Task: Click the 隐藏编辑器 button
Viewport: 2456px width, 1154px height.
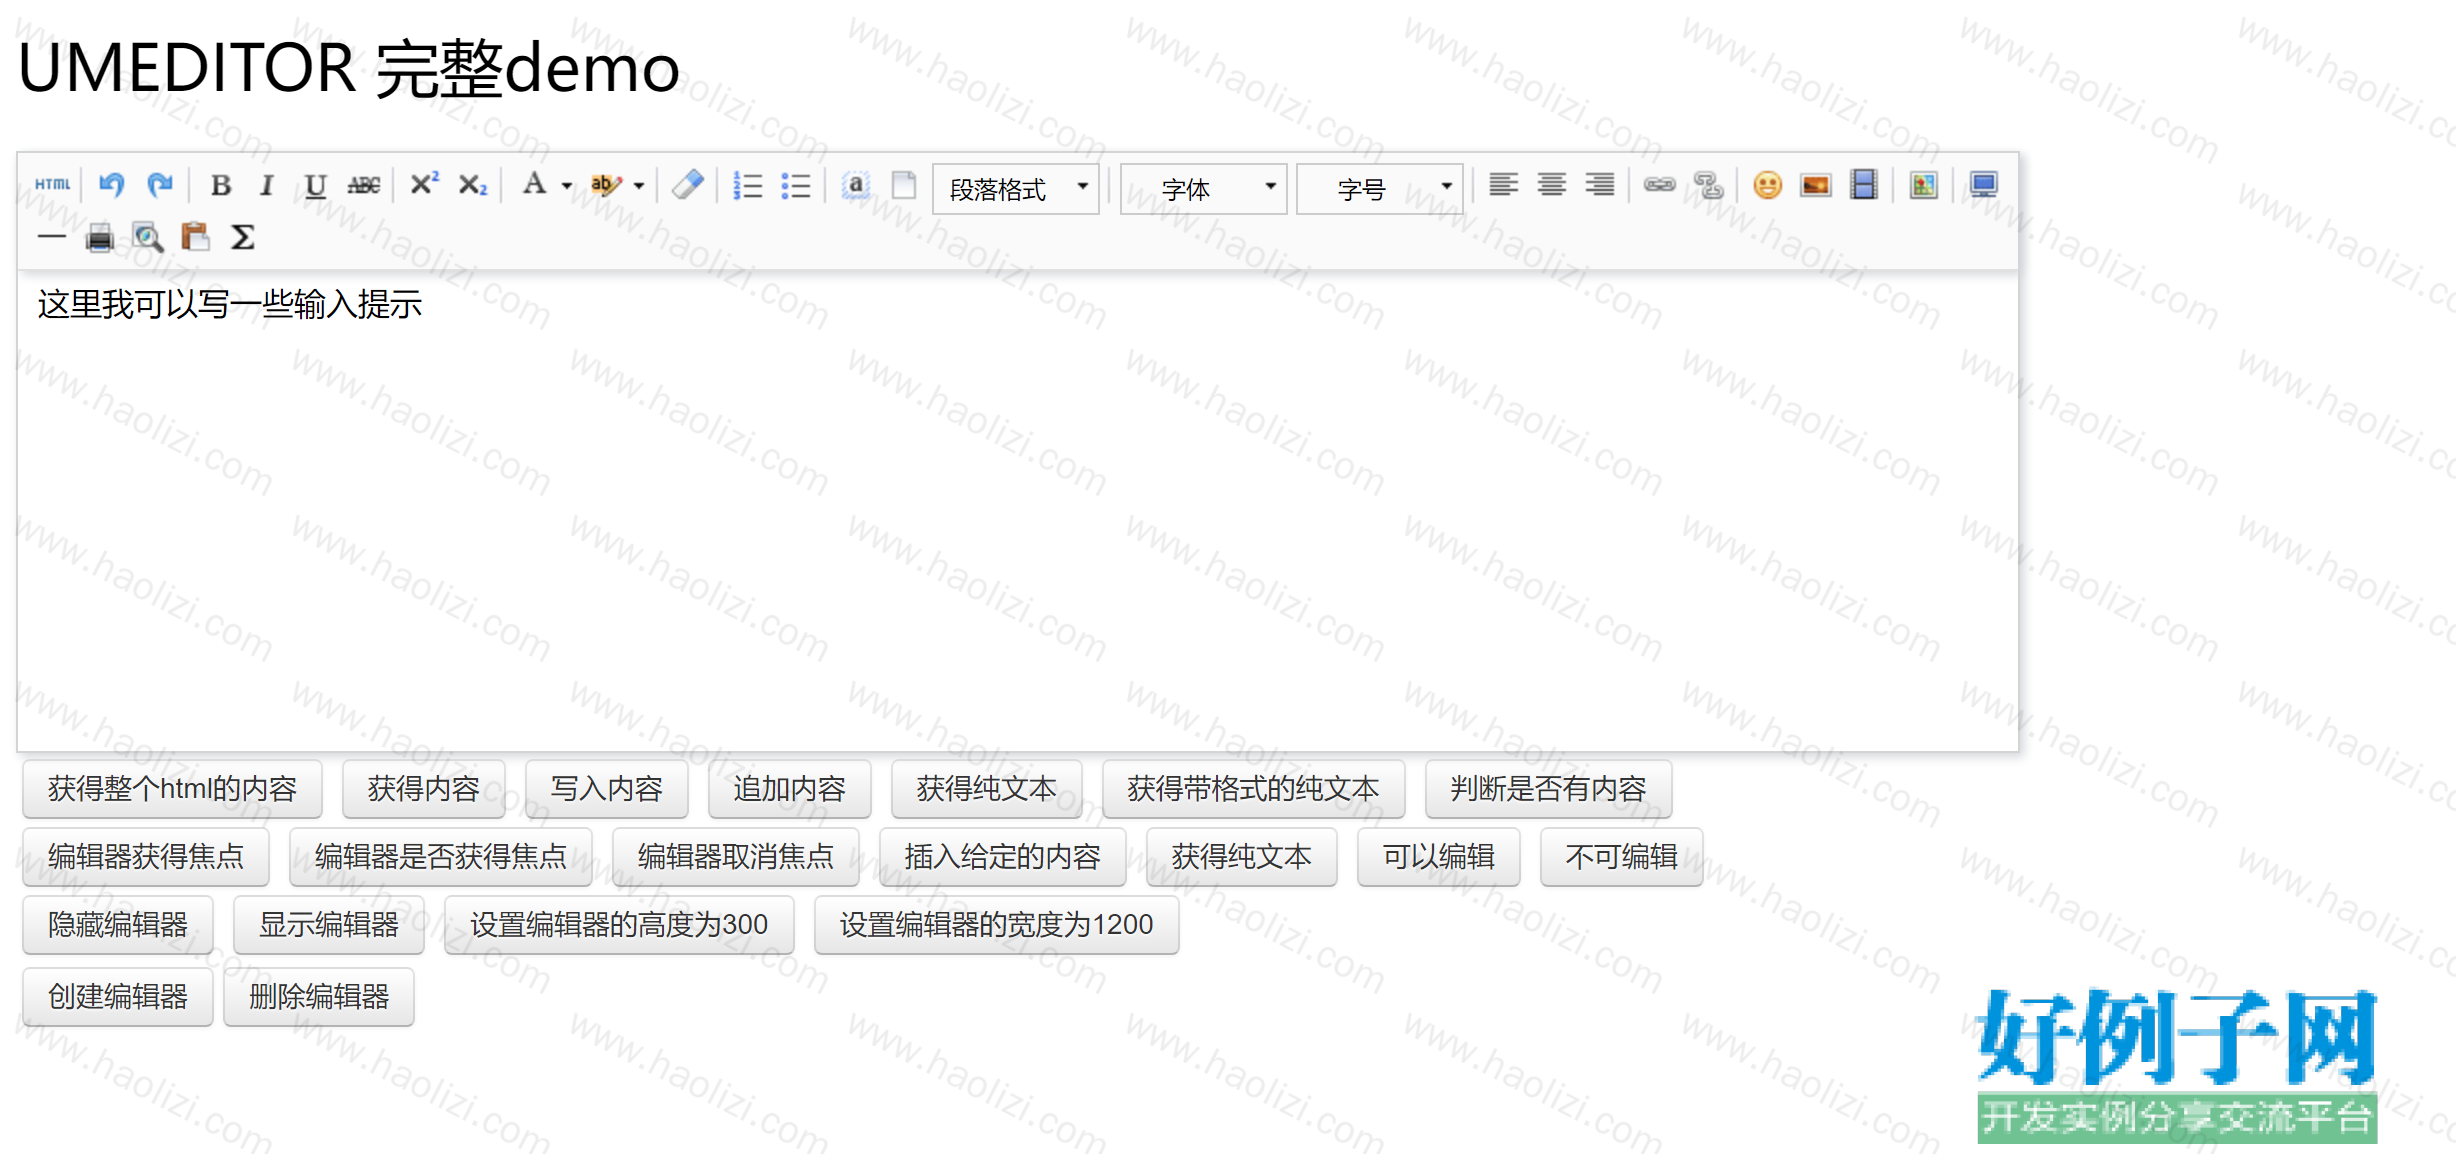Action: click(x=117, y=925)
